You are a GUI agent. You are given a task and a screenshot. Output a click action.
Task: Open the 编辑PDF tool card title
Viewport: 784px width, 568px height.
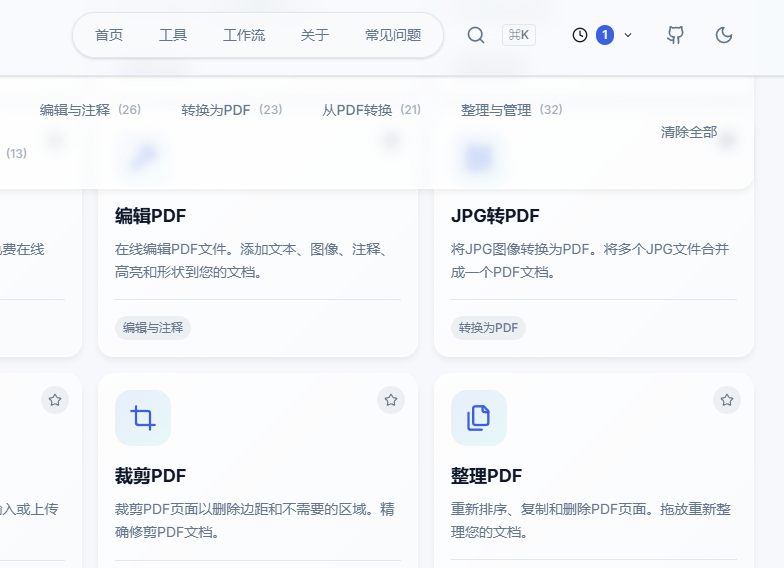(150, 216)
